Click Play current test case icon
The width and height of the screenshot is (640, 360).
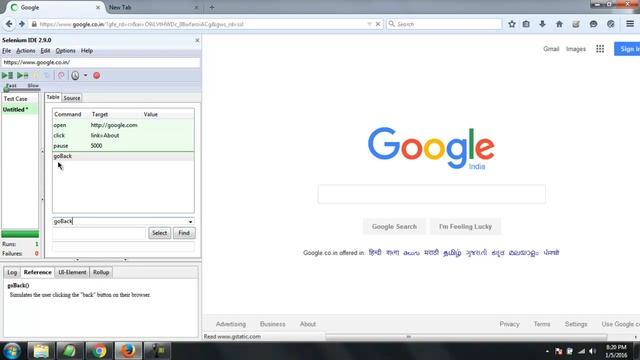coord(22,76)
